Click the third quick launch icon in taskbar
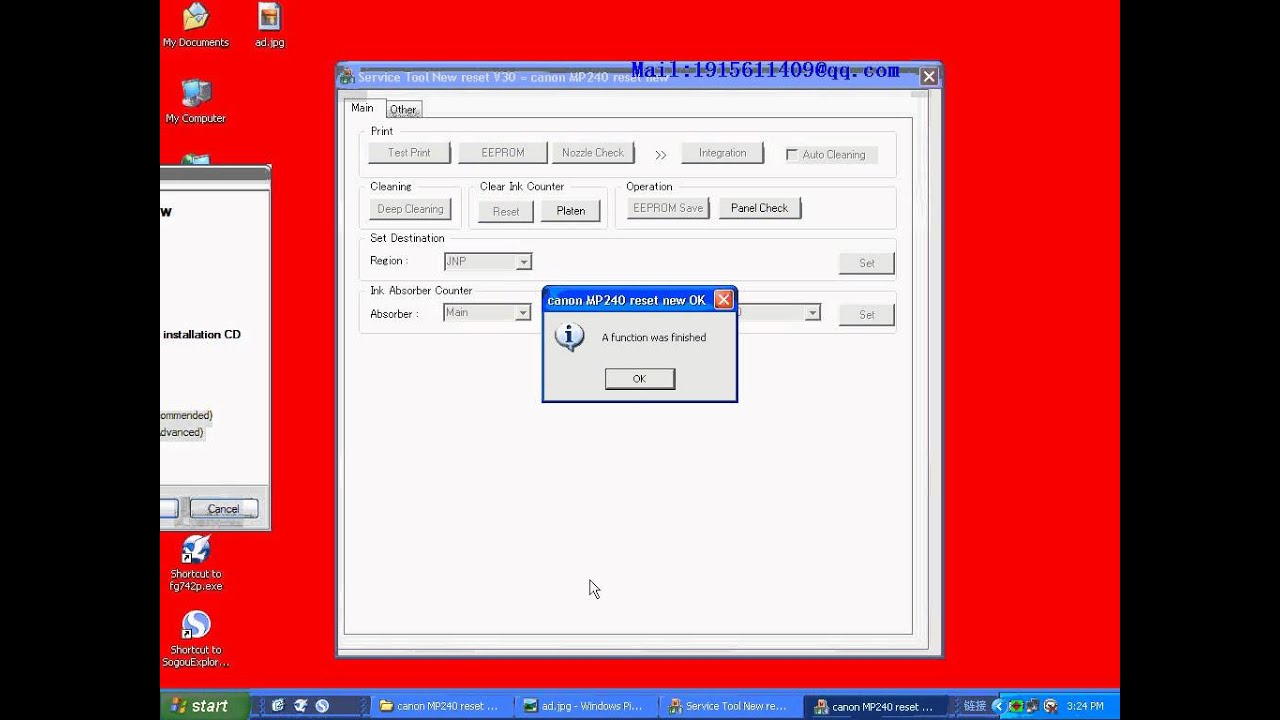 tap(322, 706)
